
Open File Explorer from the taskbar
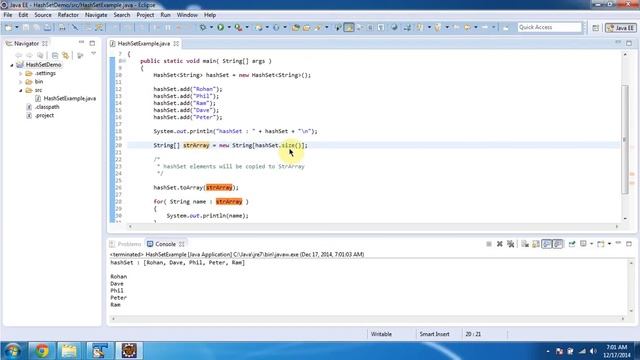point(69,351)
